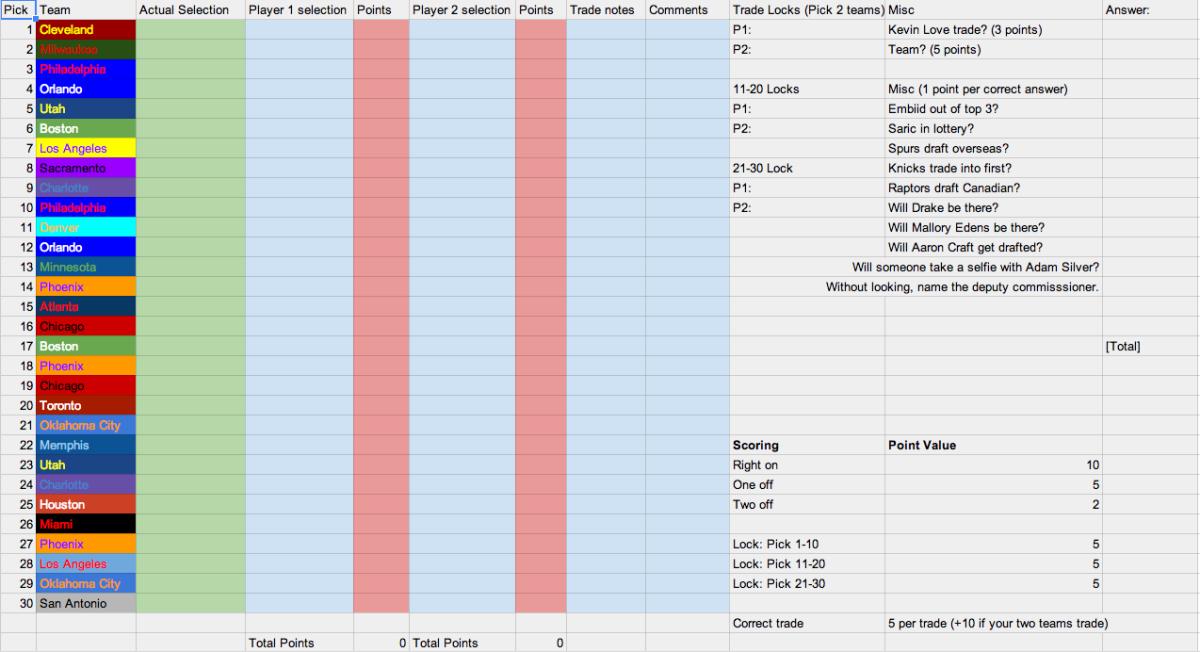Viewport: 1200px width, 652px height.
Task: Click the Cleveland team cell
Action: 85,30
